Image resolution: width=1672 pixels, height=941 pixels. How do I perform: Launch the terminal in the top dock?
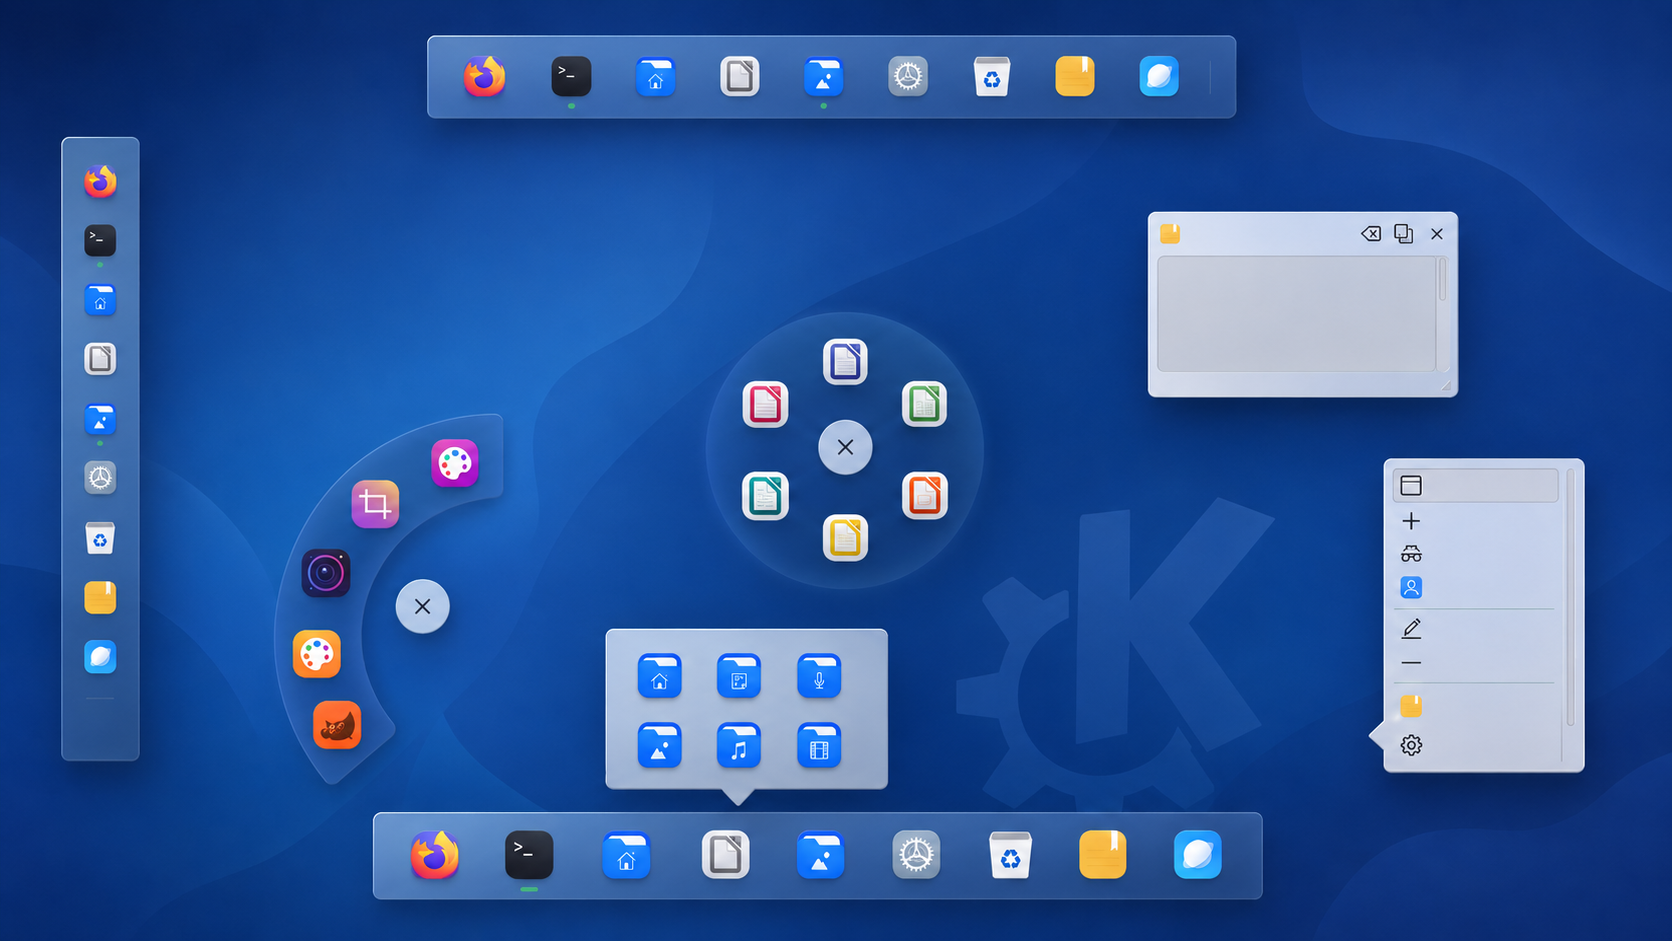pos(571,76)
